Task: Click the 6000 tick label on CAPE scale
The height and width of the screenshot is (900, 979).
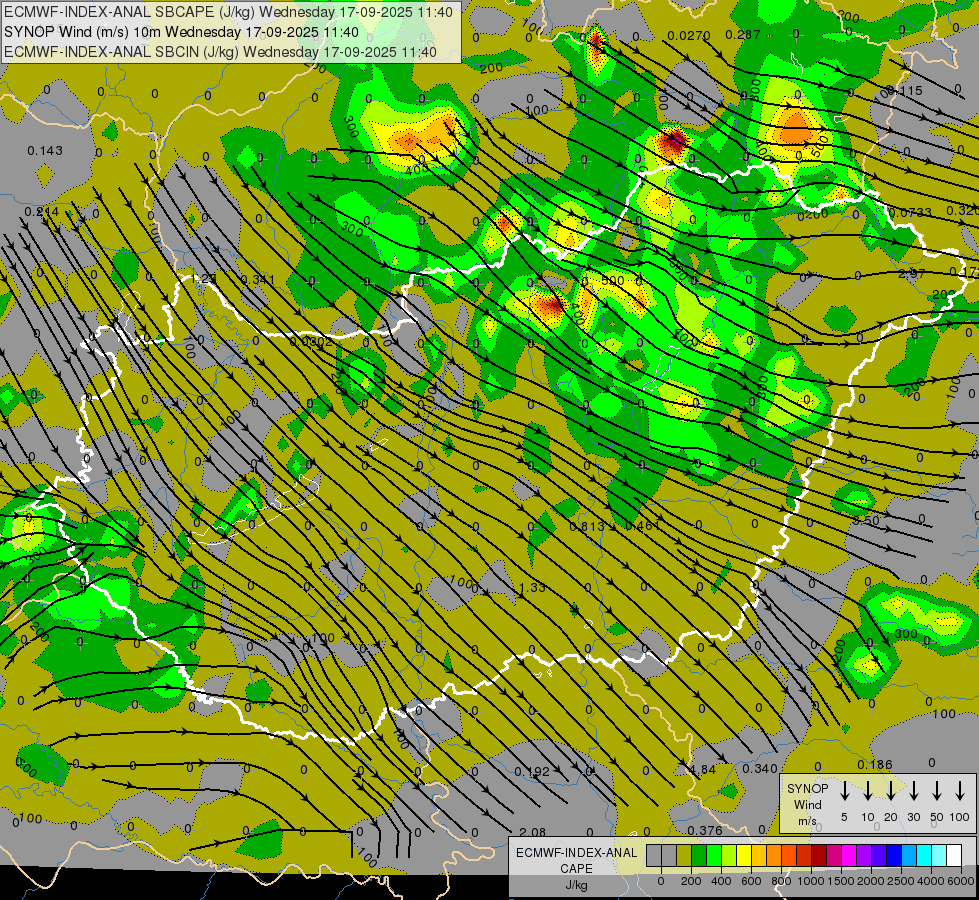Action: point(961,880)
